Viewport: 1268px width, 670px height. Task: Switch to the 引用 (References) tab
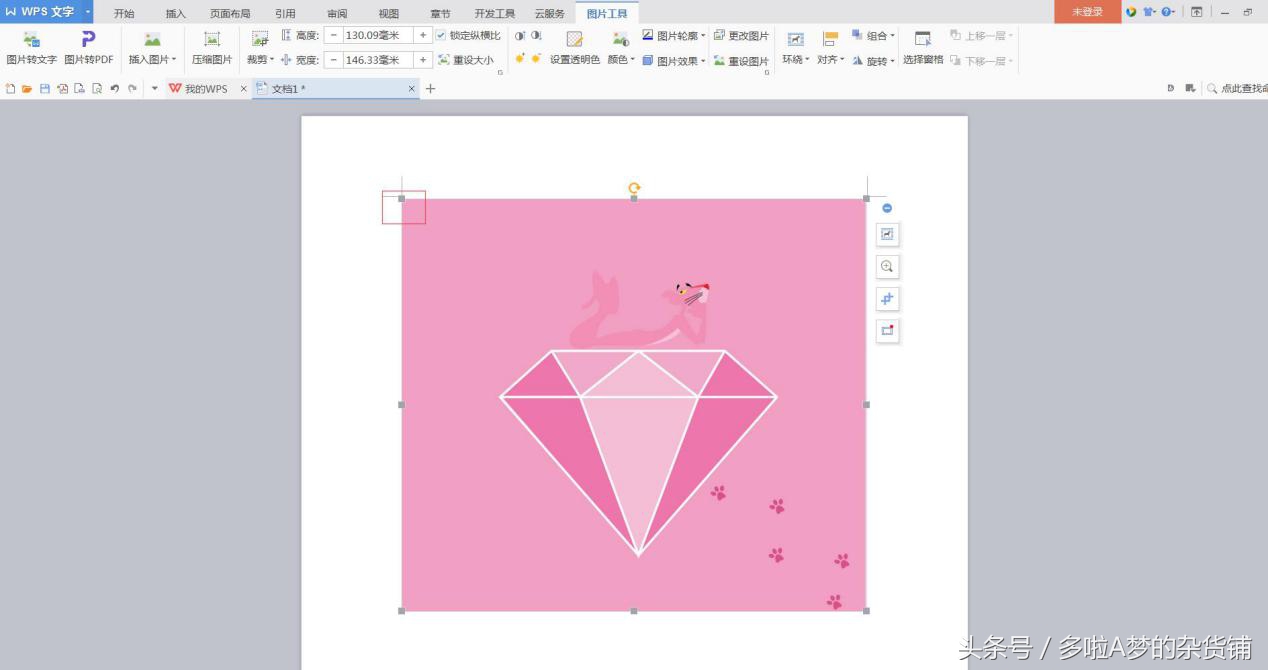[x=285, y=13]
